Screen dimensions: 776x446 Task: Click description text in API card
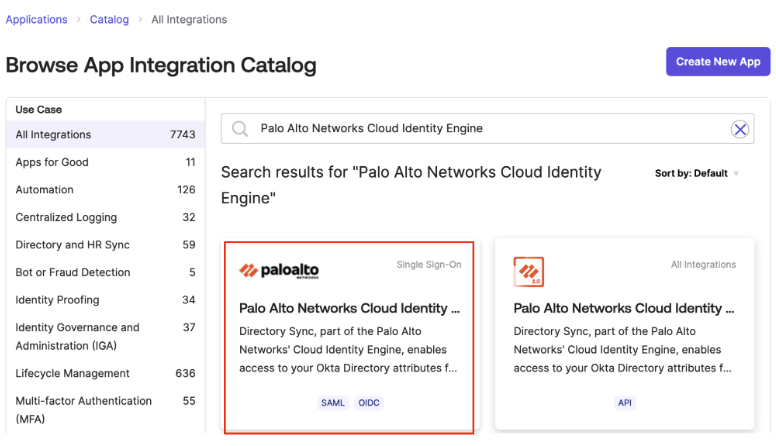click(623, 349)
